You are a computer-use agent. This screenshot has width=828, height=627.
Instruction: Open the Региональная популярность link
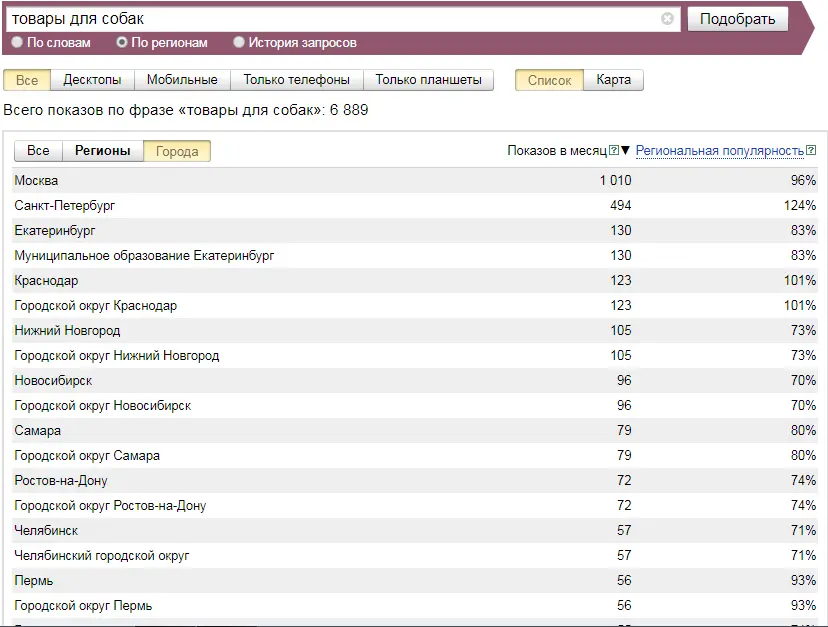point(719,151)
